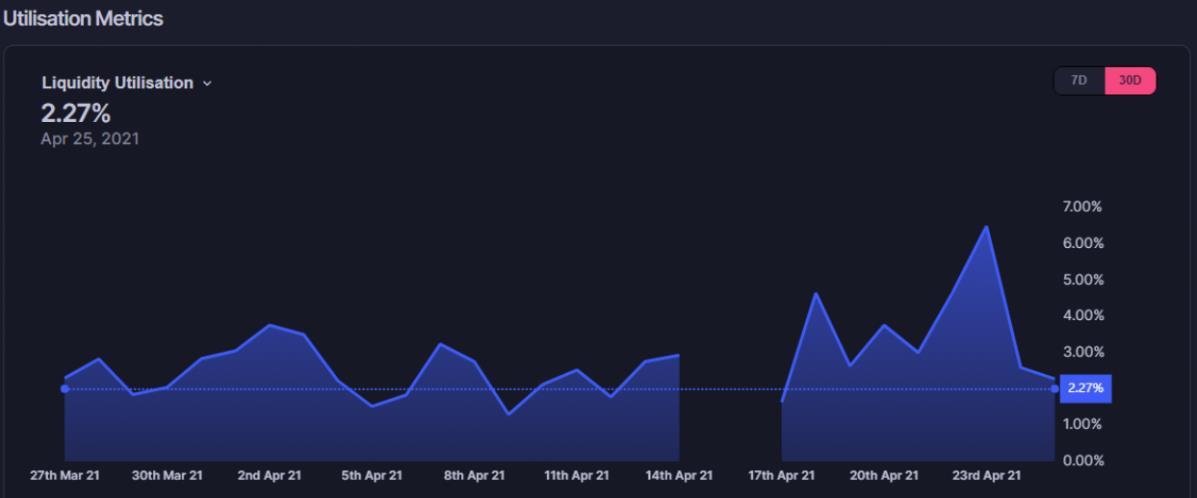The width and height of the screenshot is (1197, 498).
Task: Click the chevron beside Liquidity Utilisation
Action: click(x=207, y=83)
